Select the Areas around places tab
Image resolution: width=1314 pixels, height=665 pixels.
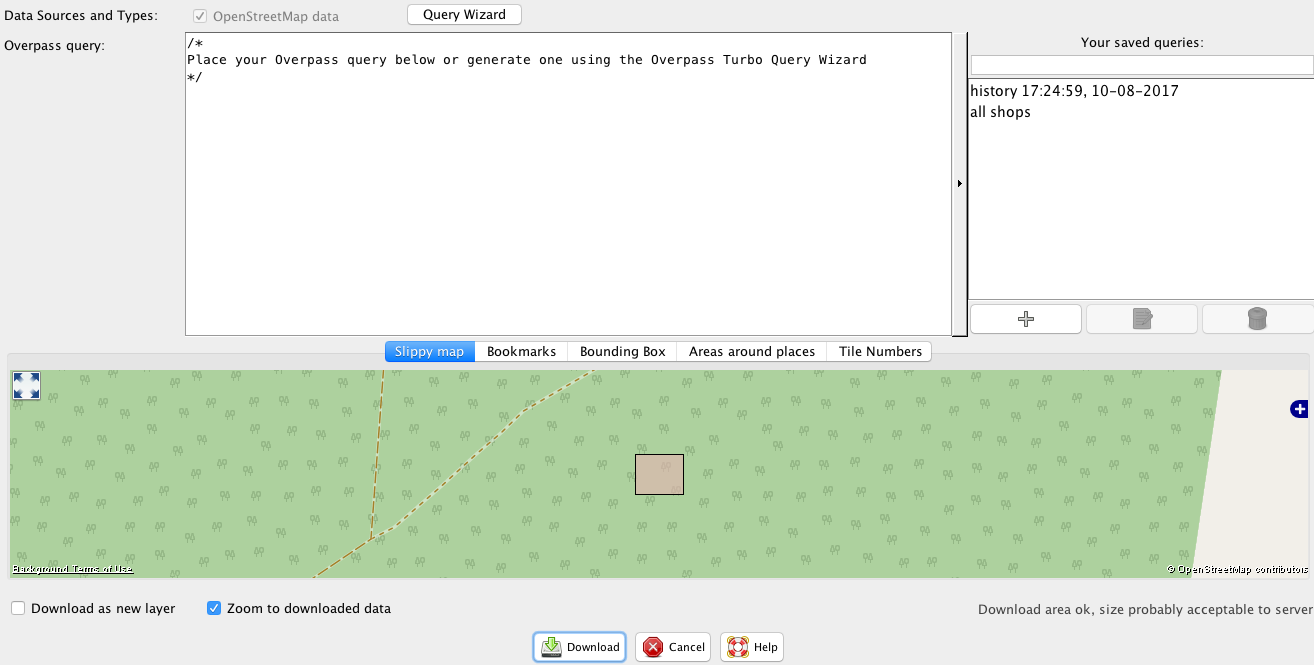click(x=751, y=351)
